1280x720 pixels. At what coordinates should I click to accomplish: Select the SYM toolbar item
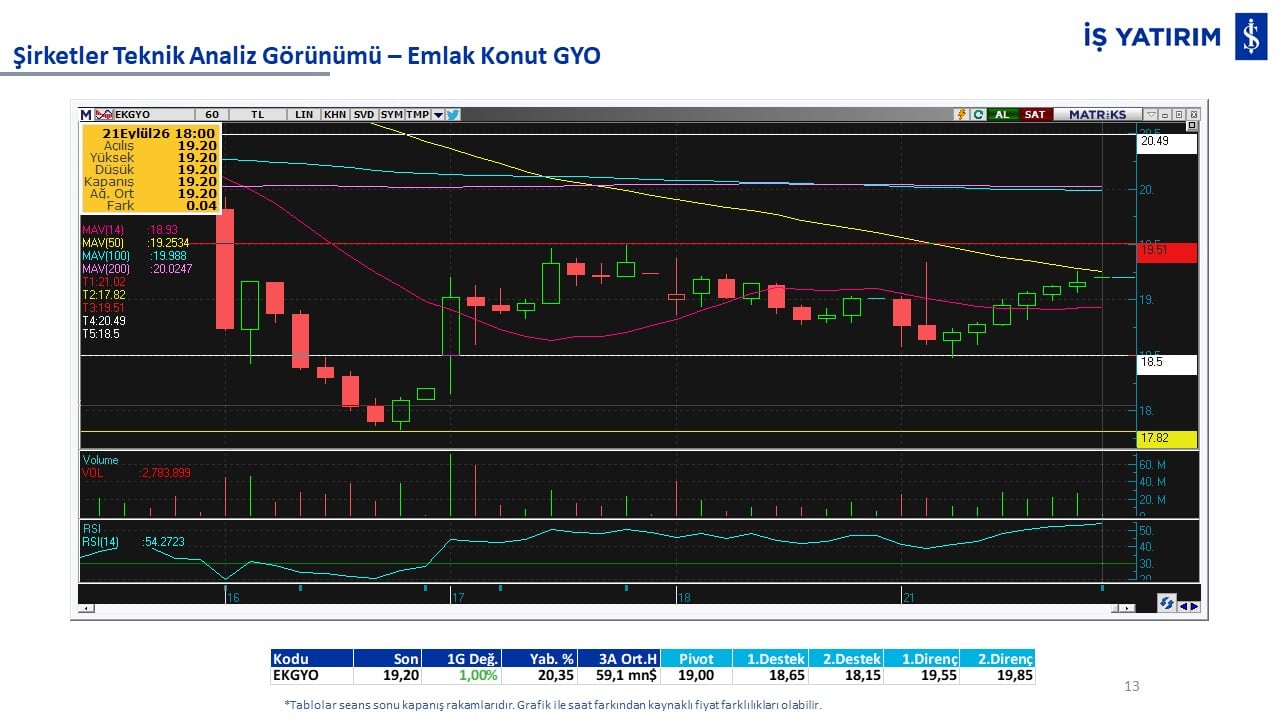click(391, 114)
